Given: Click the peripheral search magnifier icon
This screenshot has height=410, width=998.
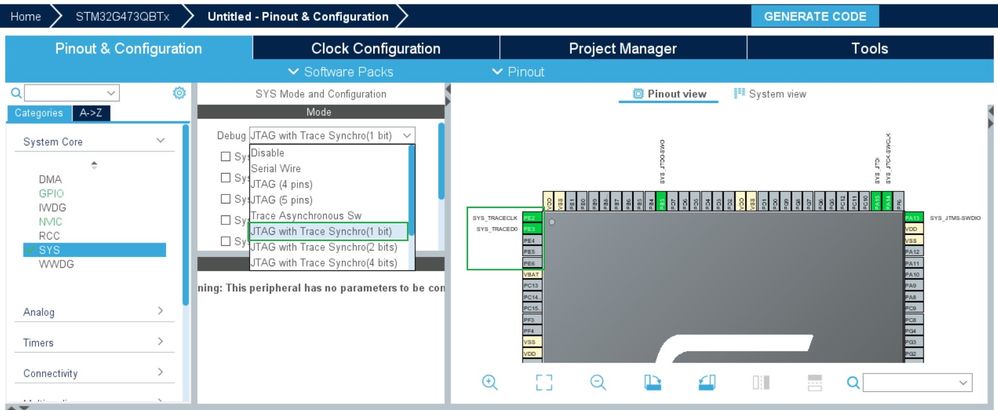Looking at the screenshot, I should tap(17, 93).
